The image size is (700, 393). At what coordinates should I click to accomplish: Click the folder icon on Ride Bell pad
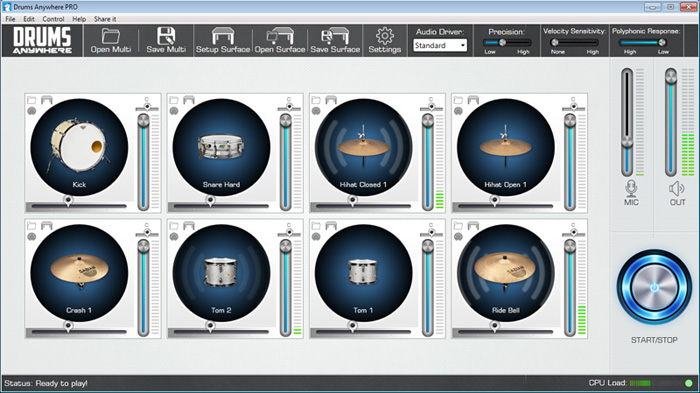coord(458,226)
